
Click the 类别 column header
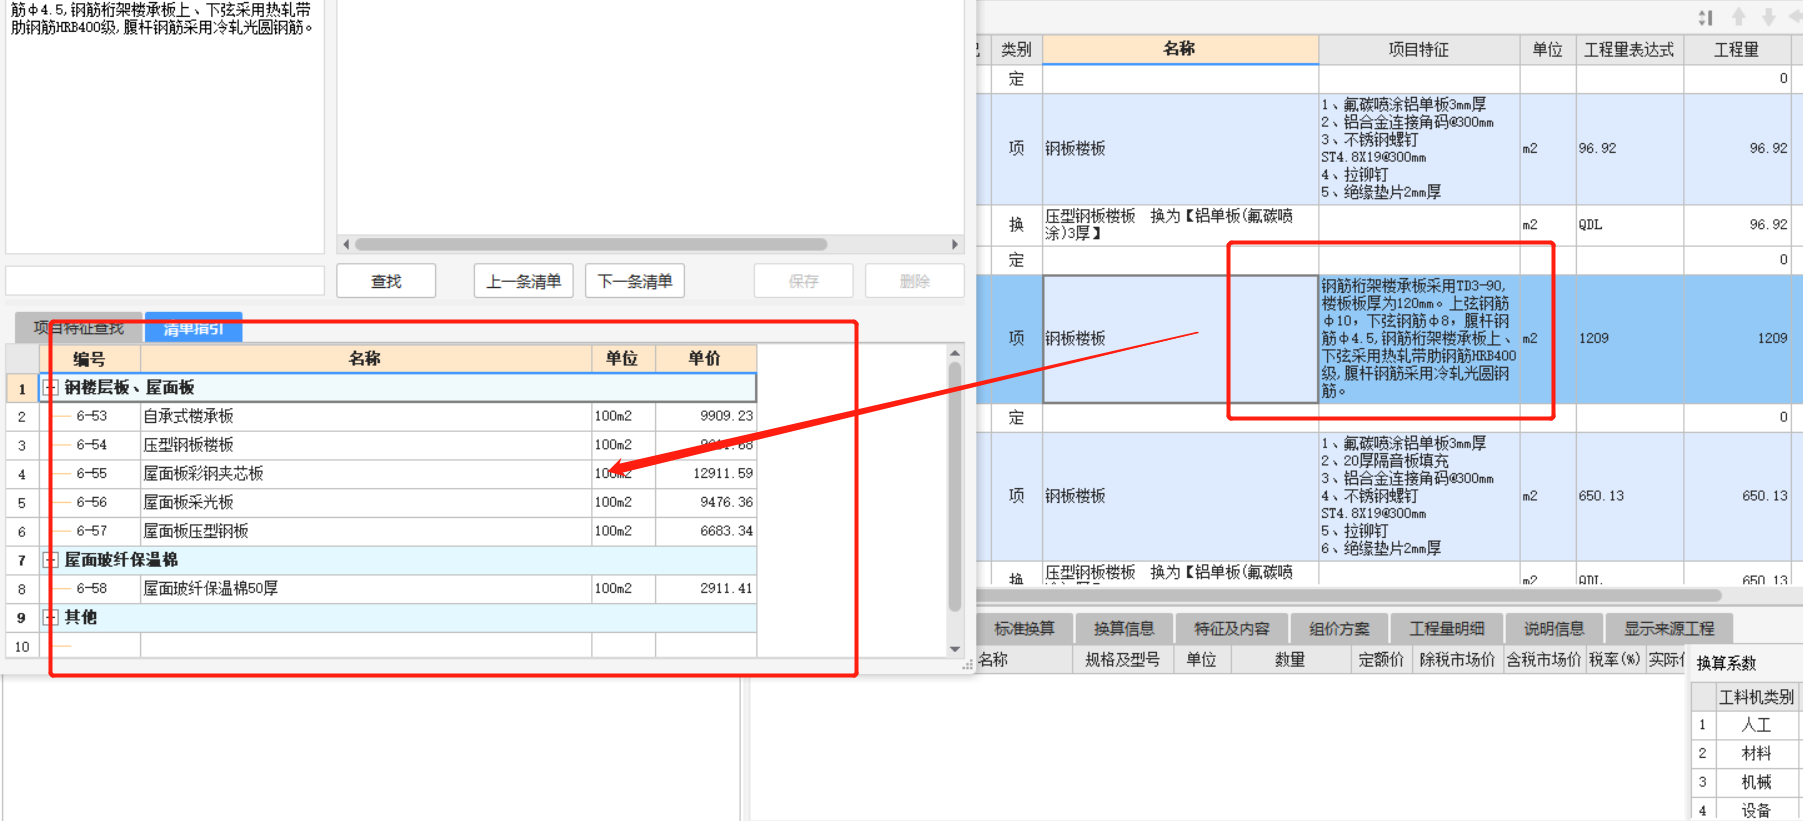click(x=1016, y=49)
